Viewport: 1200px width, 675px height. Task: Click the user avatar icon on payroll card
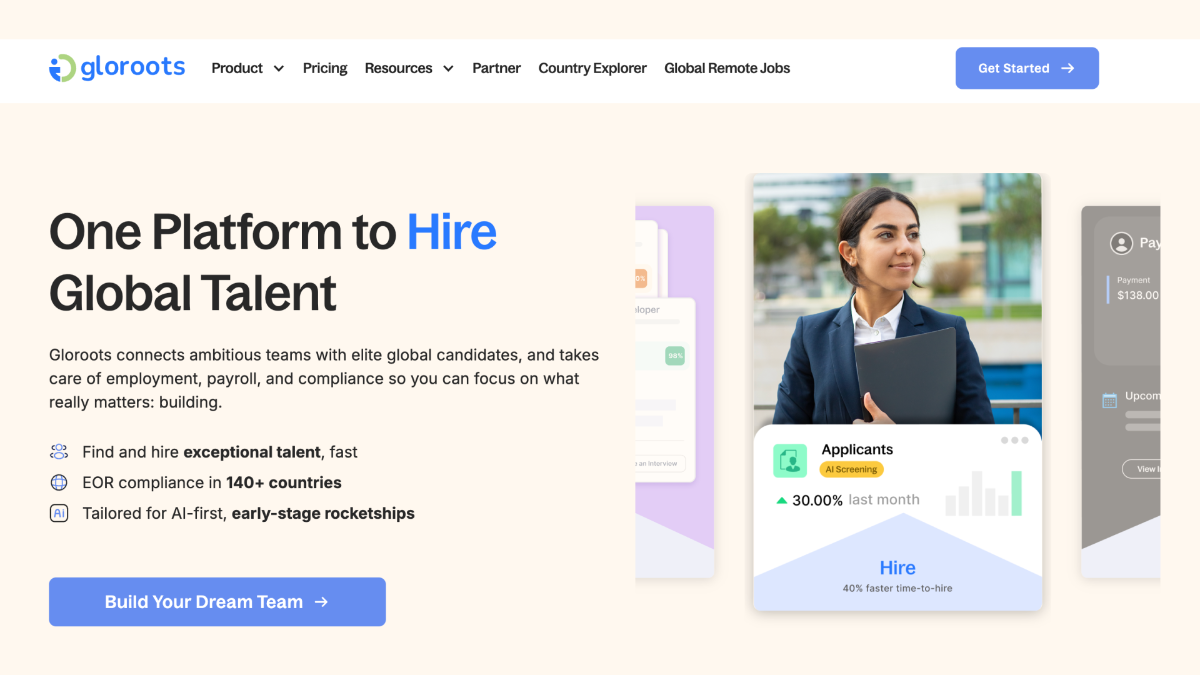click(x=1121, y=243)
